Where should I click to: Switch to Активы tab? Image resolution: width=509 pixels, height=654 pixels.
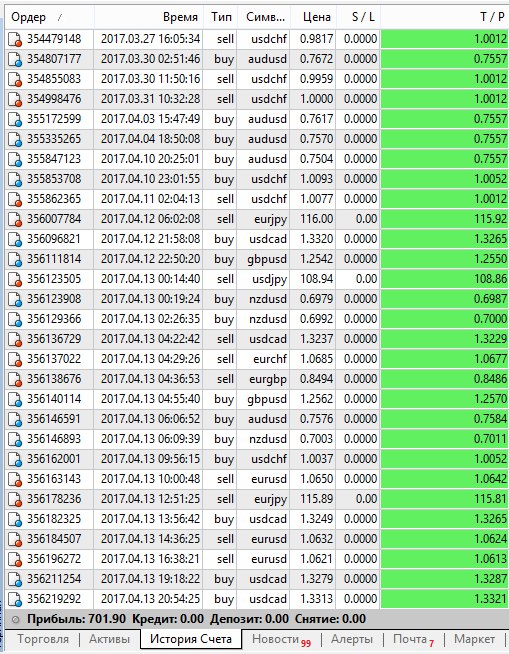pyautogui.click(x=109, y=639)
